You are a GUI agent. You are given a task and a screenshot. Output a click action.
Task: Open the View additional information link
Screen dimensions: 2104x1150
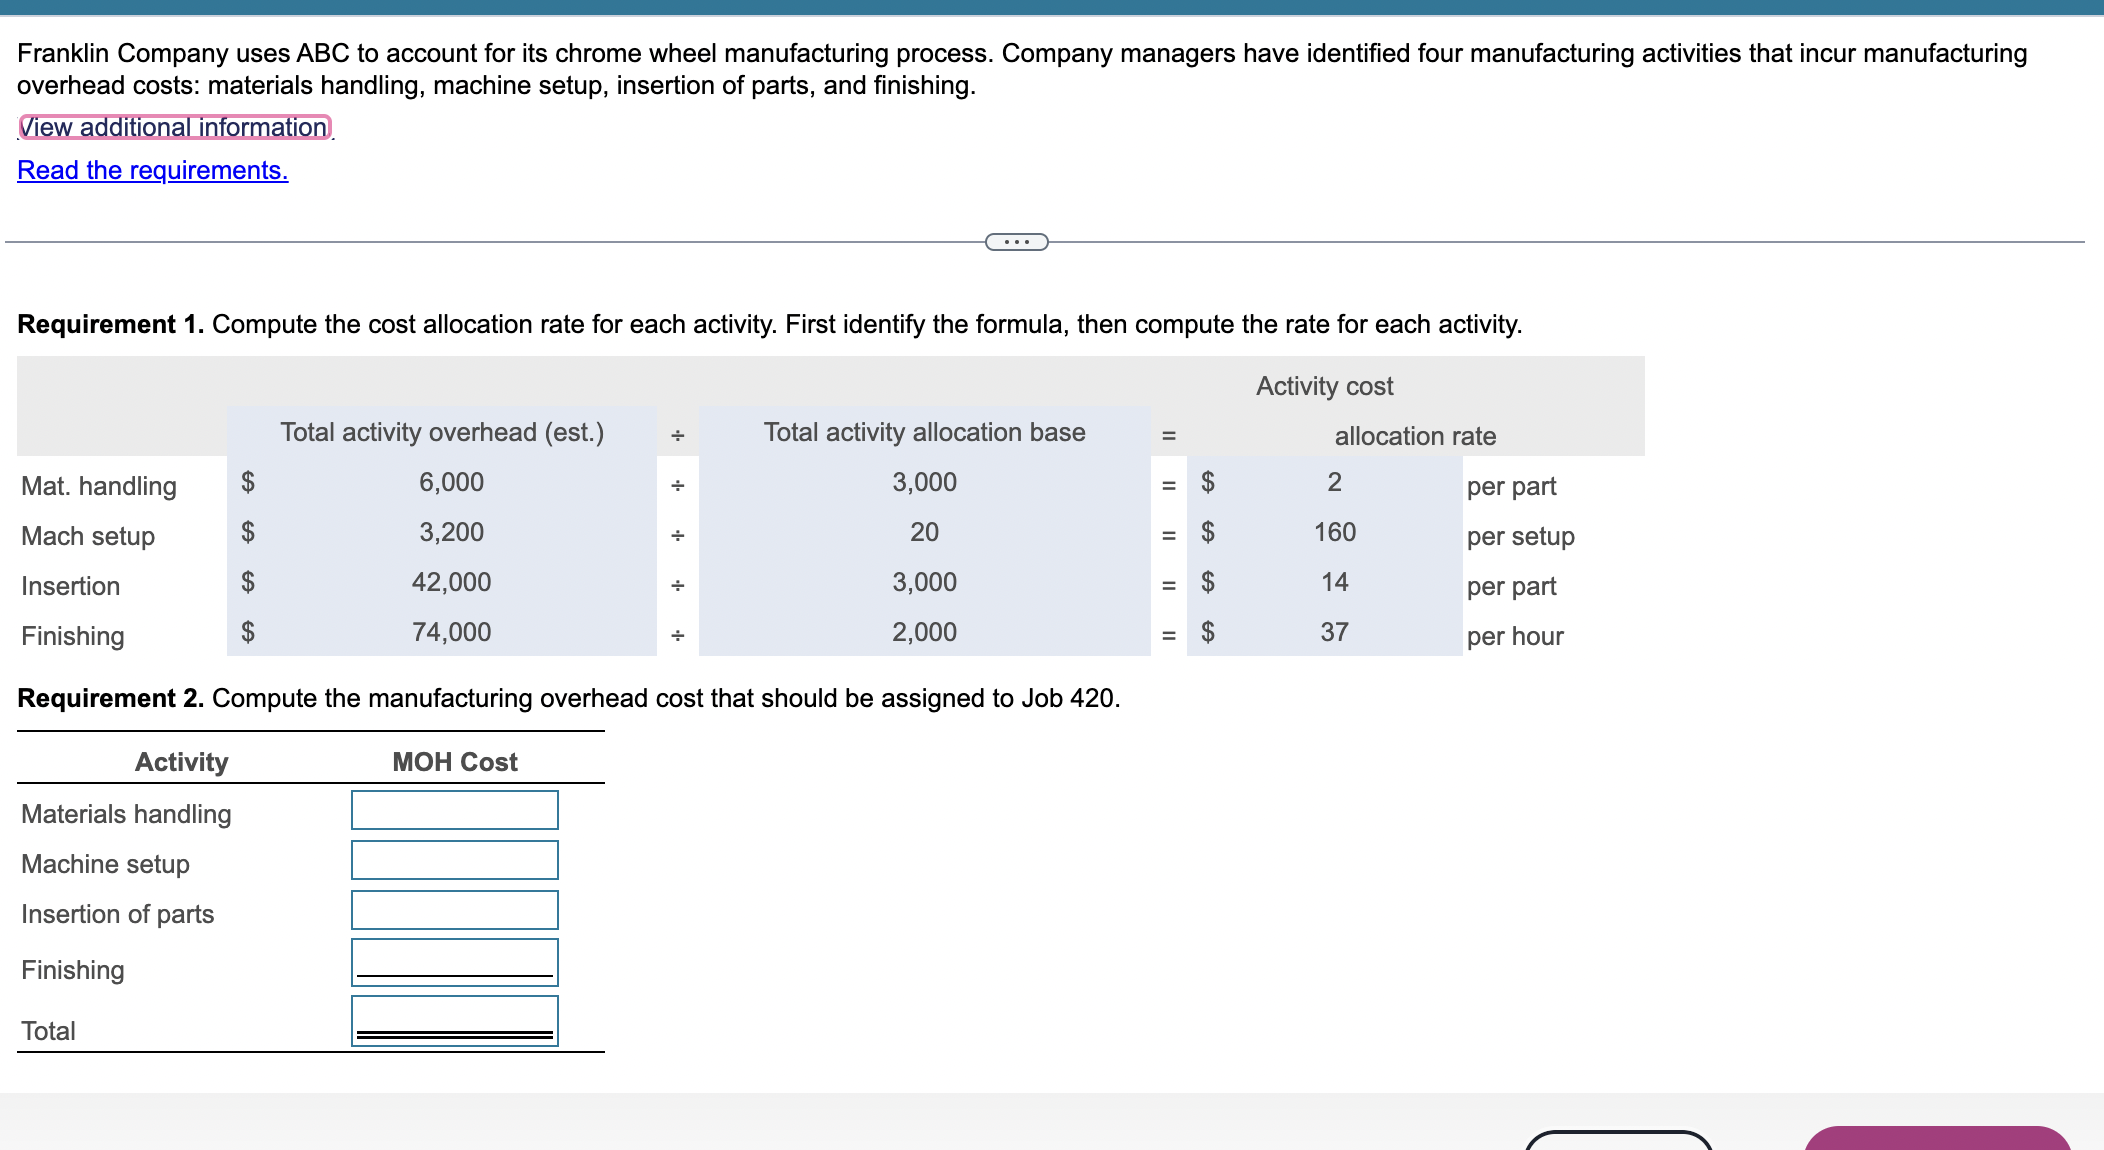[x=172, y=127]
